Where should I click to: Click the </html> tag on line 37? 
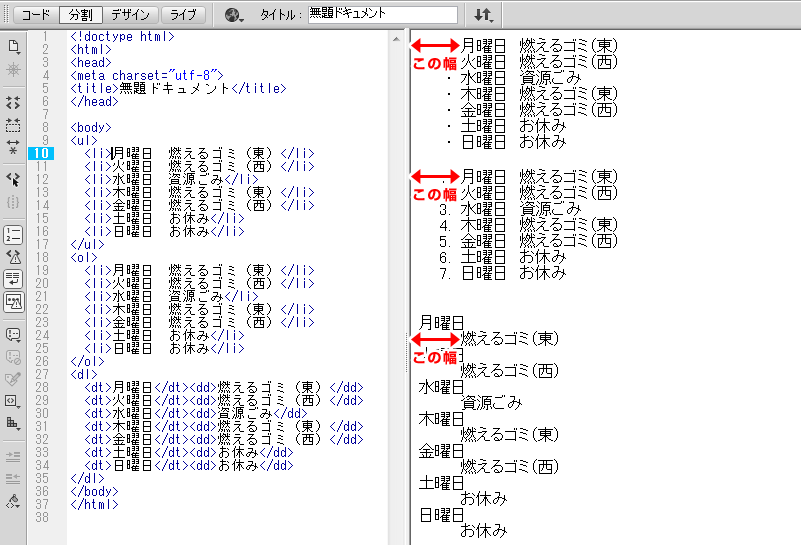point(95,504)
